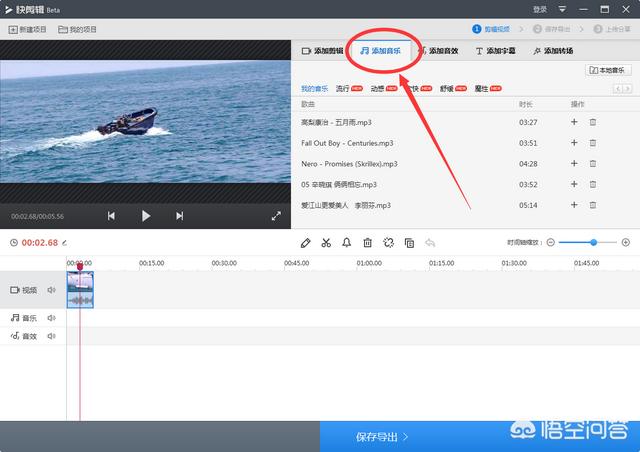
Task: Click the pencil edit tool in timeline toolbar
Action: coord(305,243)
